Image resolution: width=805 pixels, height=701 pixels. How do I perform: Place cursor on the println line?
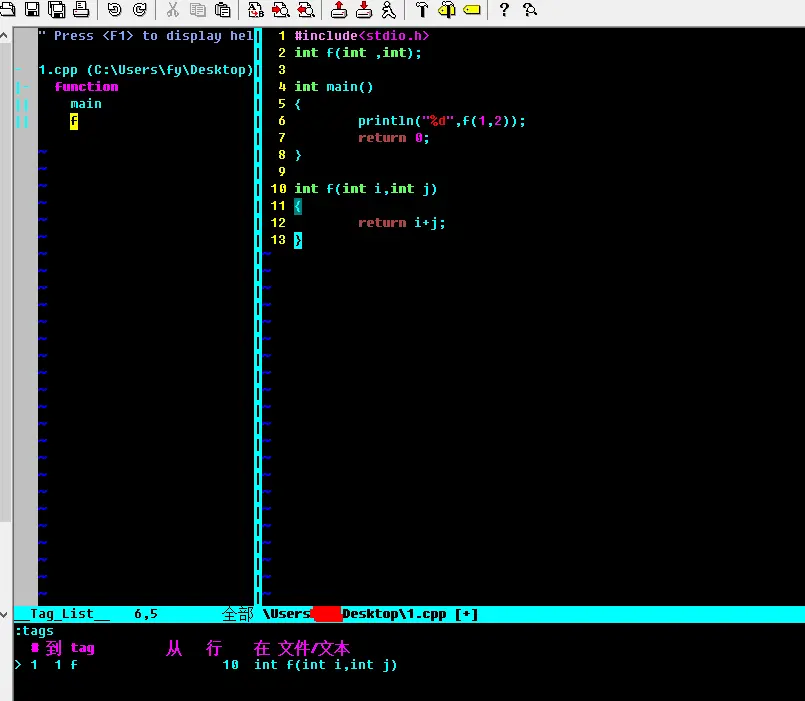click(x=442, y=121)
